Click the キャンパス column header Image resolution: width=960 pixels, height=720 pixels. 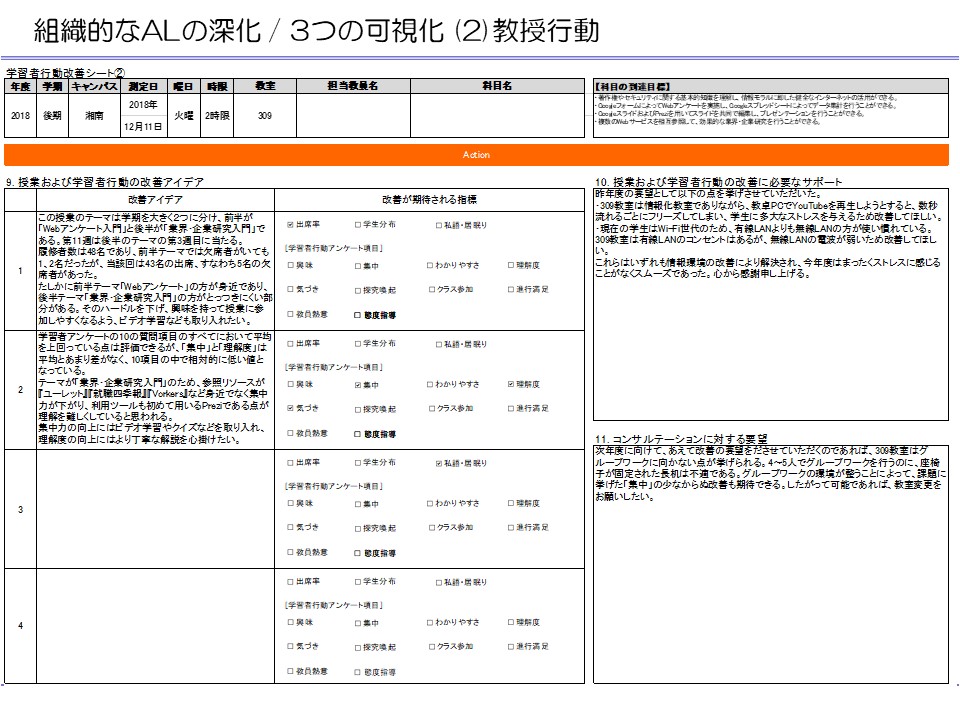[x=94, y=86]
